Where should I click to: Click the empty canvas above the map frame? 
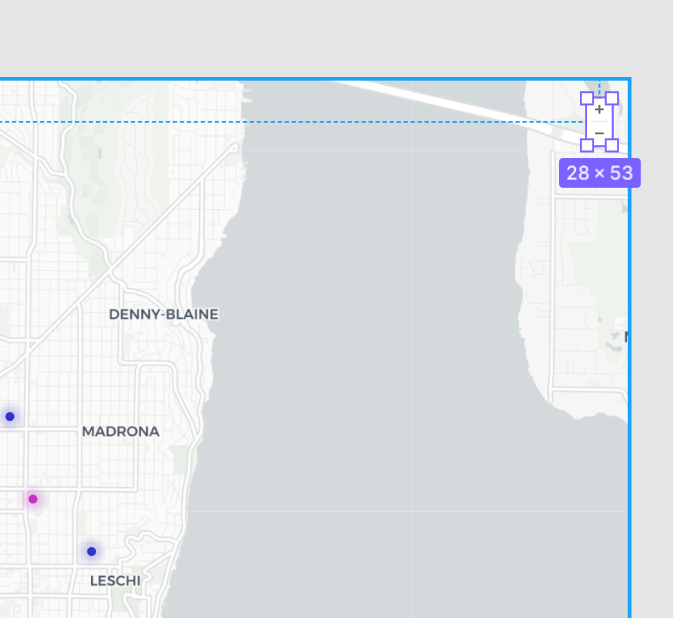[300, 40]
